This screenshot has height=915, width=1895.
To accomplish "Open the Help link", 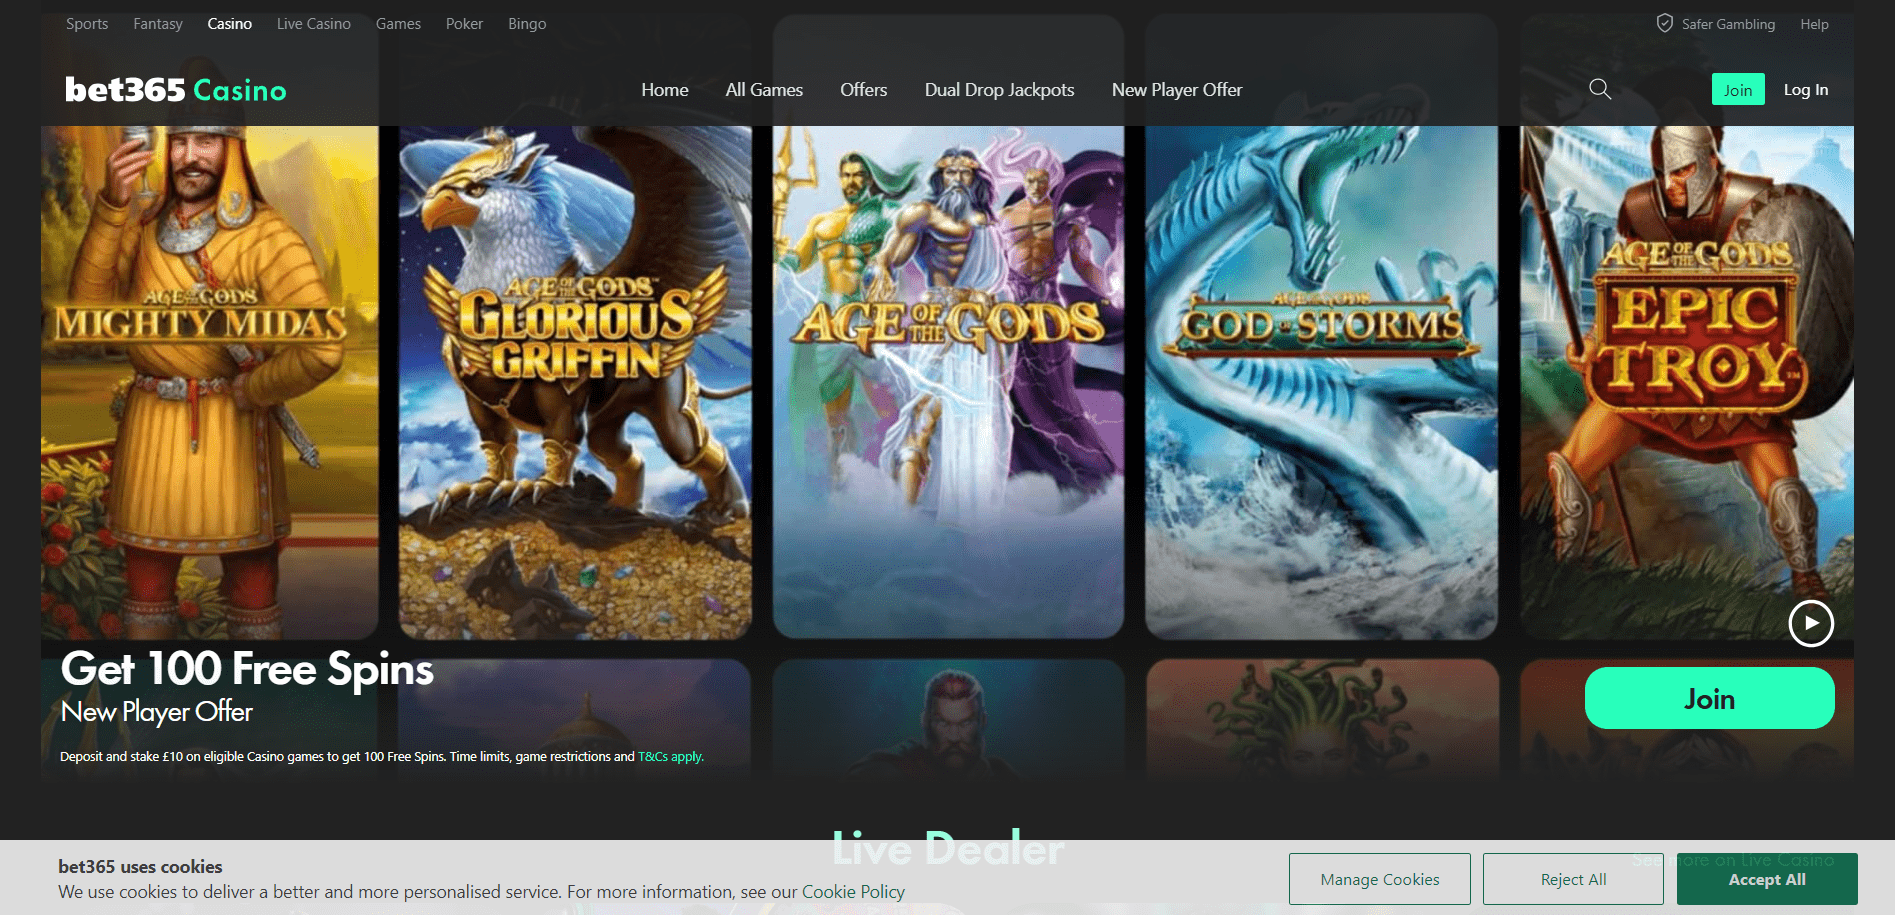I will pos(1814,24).
